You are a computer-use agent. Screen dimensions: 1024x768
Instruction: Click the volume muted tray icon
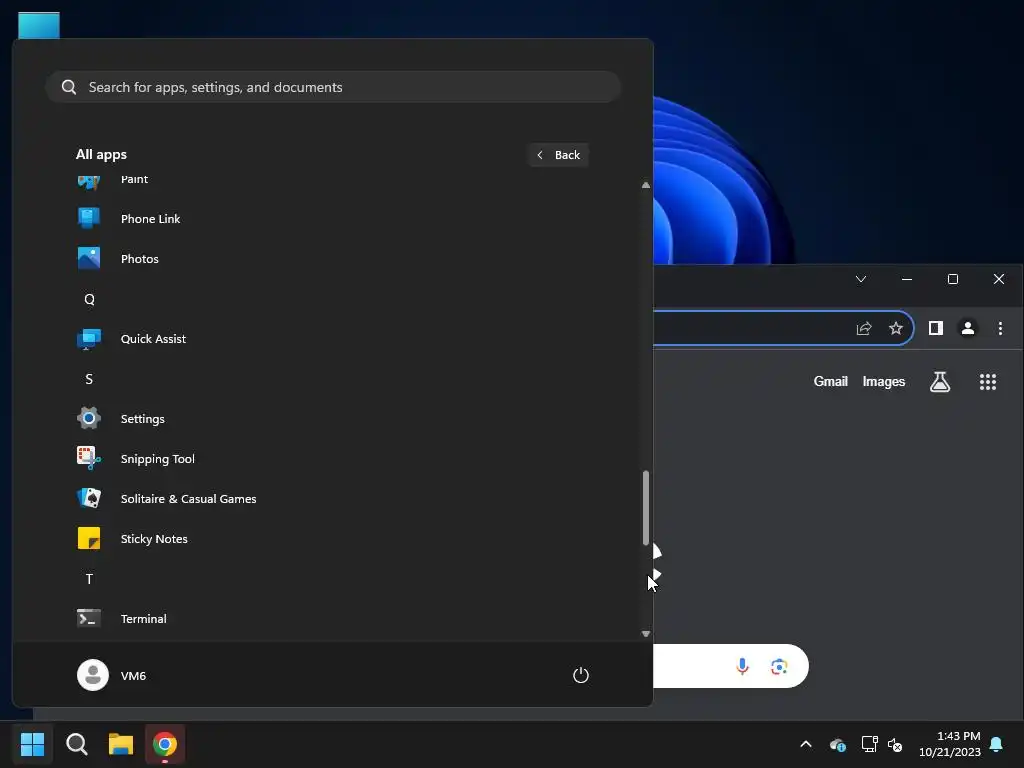[x=895, y=744]
